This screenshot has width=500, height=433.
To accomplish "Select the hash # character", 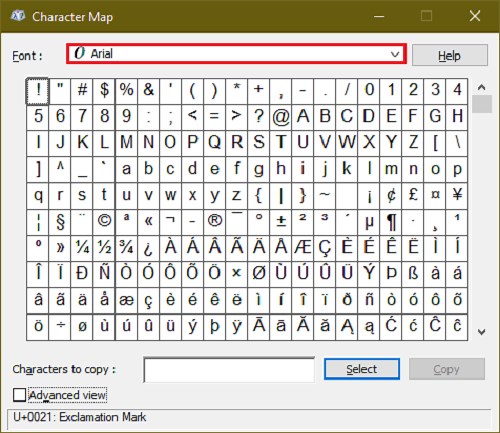I will pos(82,91).
